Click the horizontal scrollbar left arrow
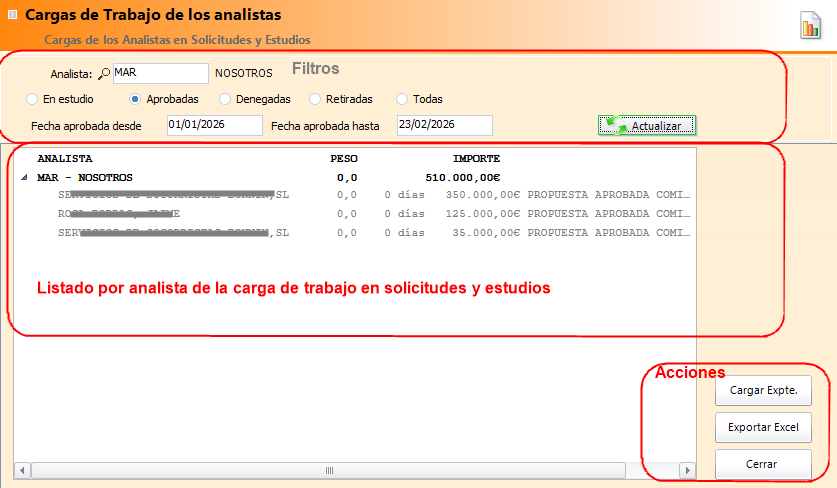Image resolution: width=837 pixels, height=488 pixels. pos(22,470)
